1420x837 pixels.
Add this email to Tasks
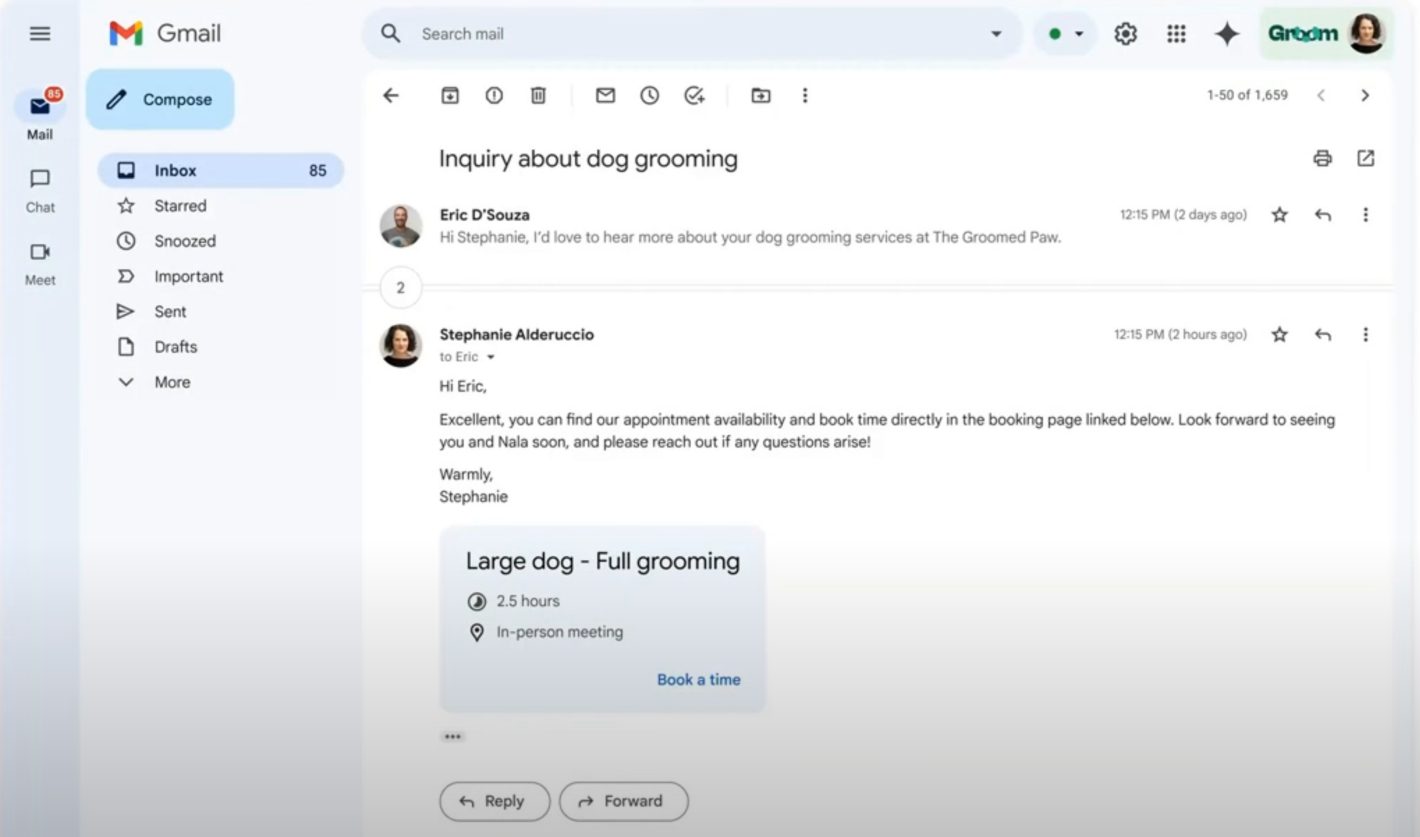point(694,95)
